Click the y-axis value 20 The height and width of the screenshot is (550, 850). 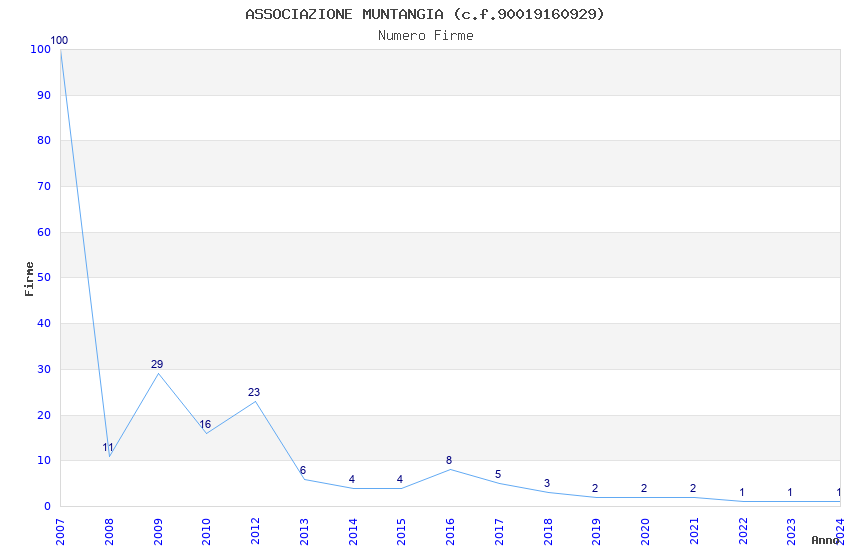pos(43,415)
